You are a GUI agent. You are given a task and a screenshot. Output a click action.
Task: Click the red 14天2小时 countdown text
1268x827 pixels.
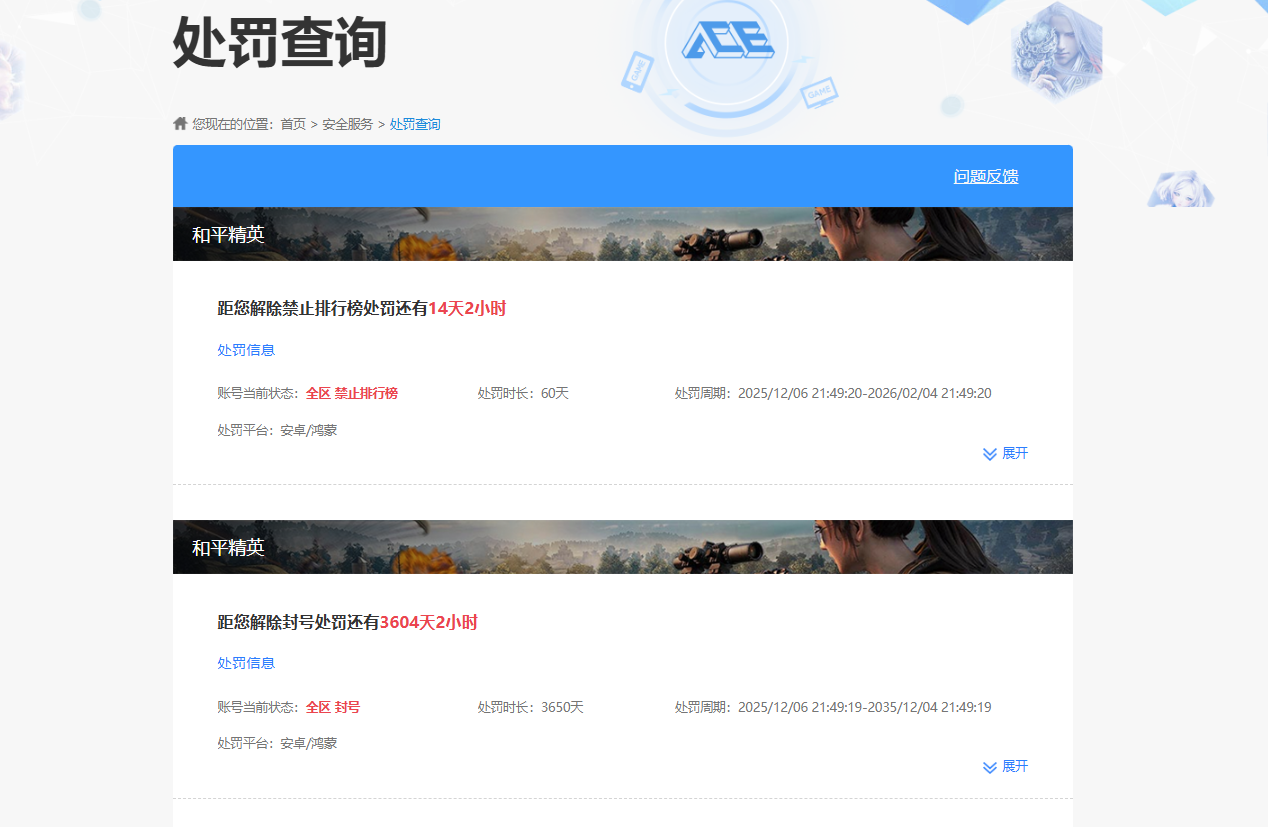point(467,309)
